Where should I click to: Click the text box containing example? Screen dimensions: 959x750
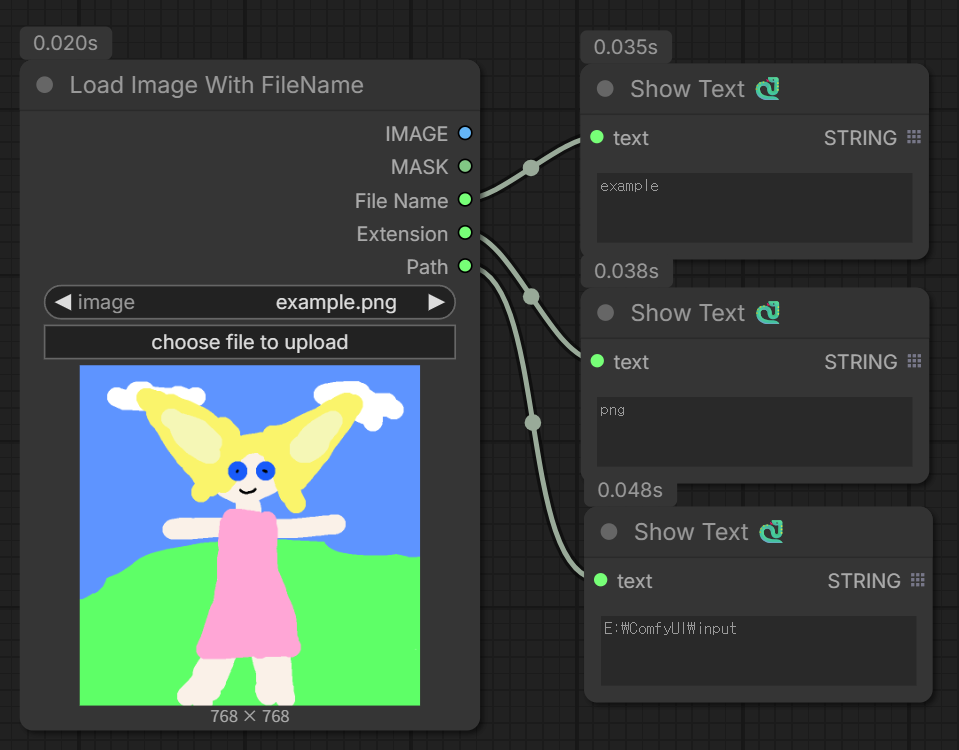tap(754, 208)
